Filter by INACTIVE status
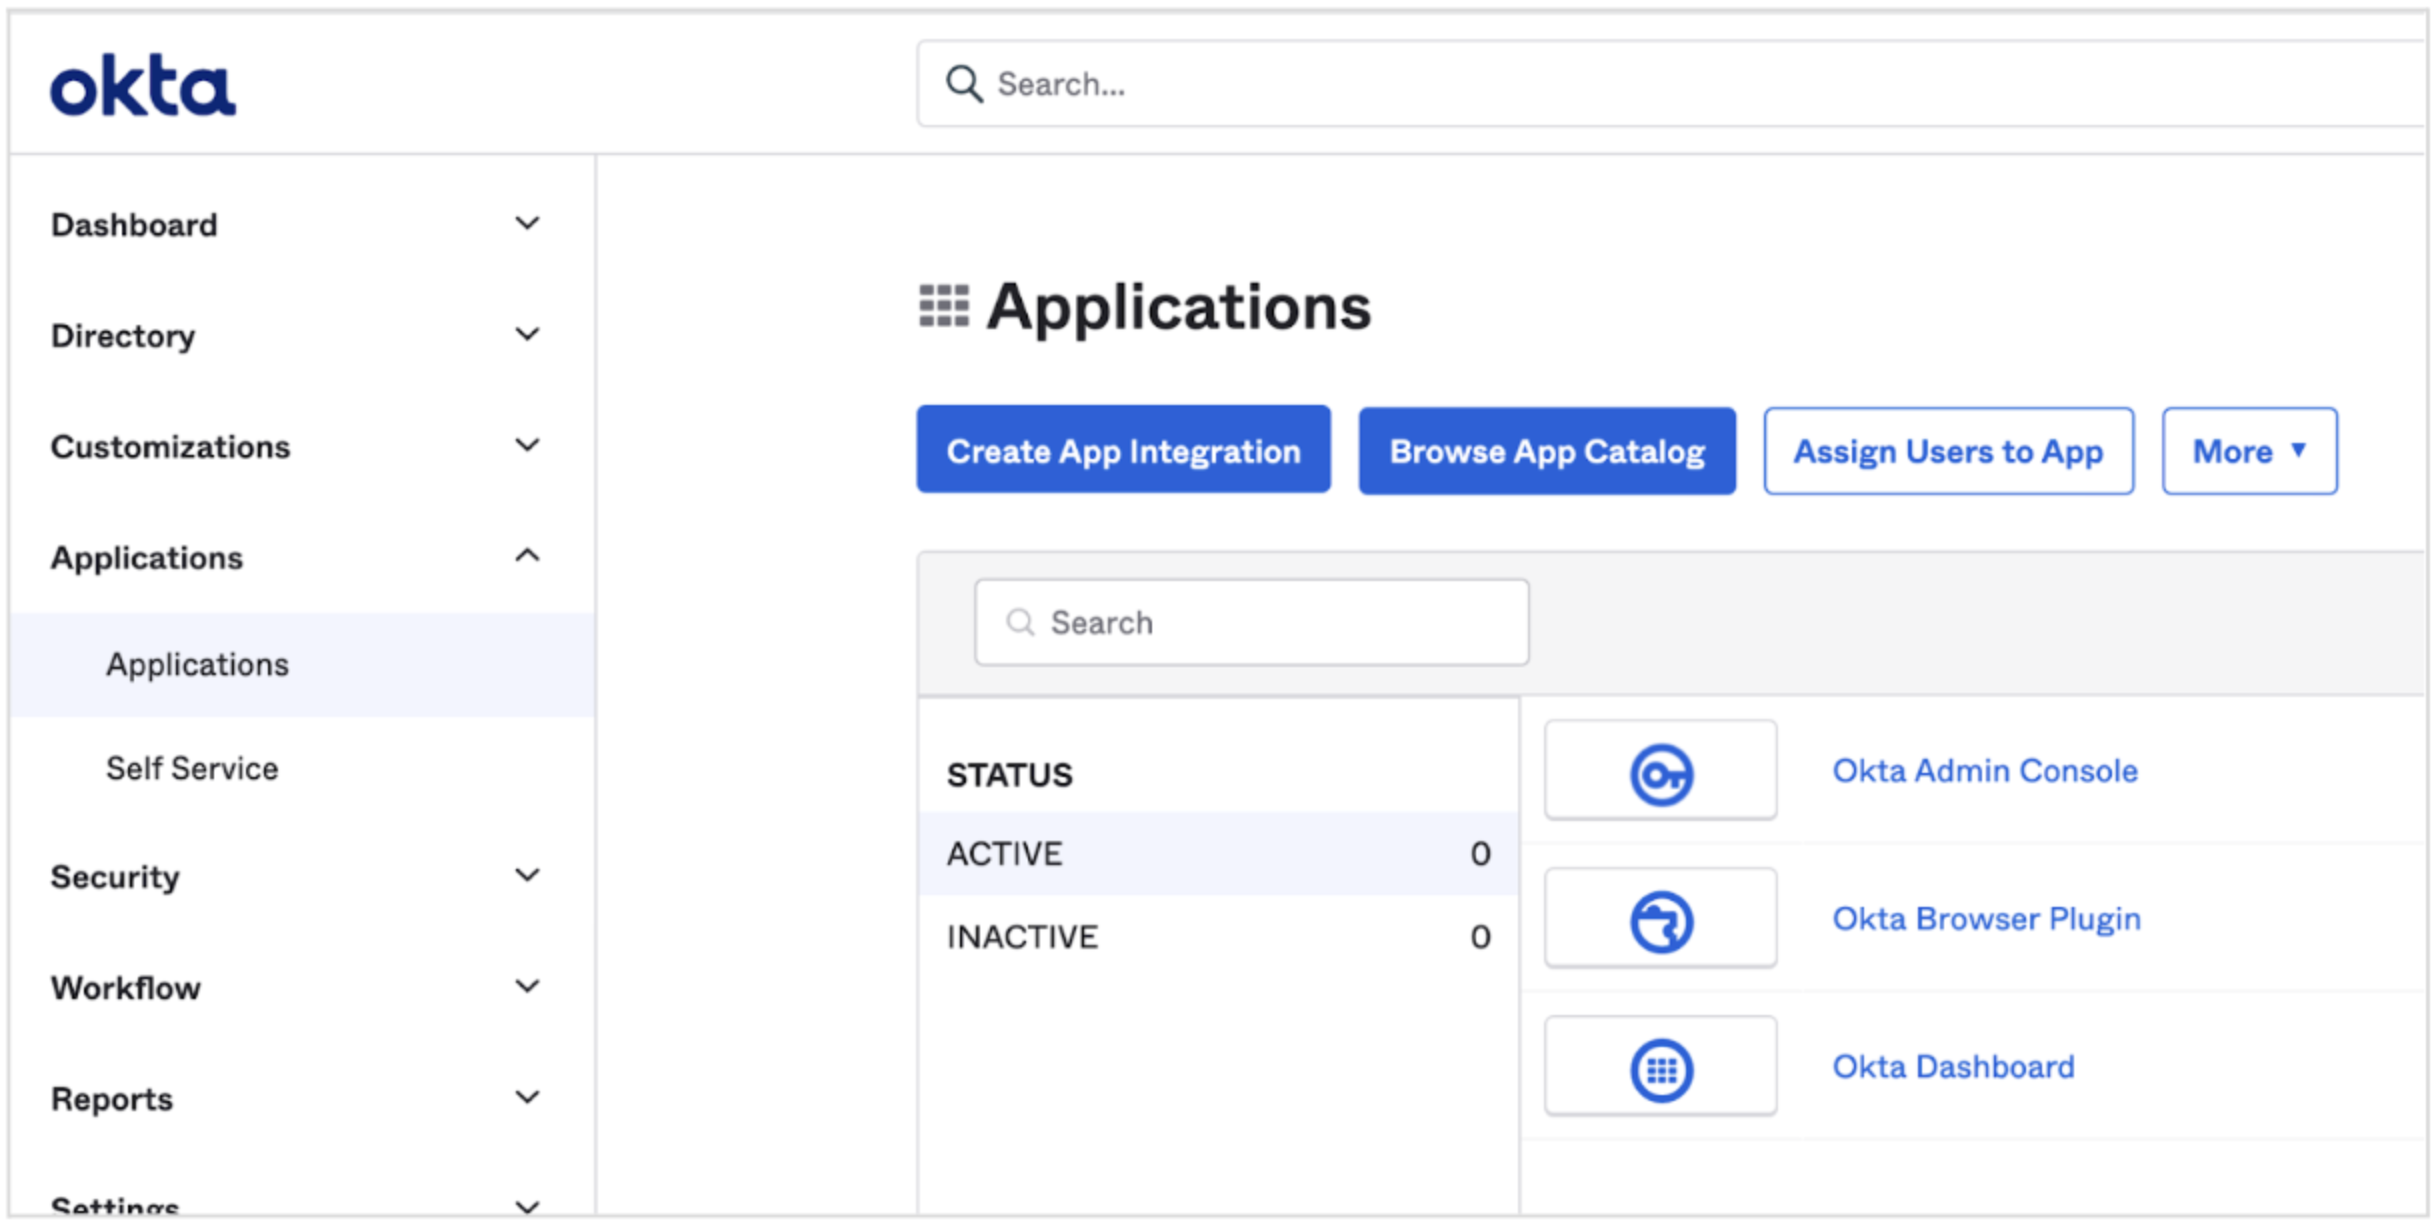 (1218, 937)
